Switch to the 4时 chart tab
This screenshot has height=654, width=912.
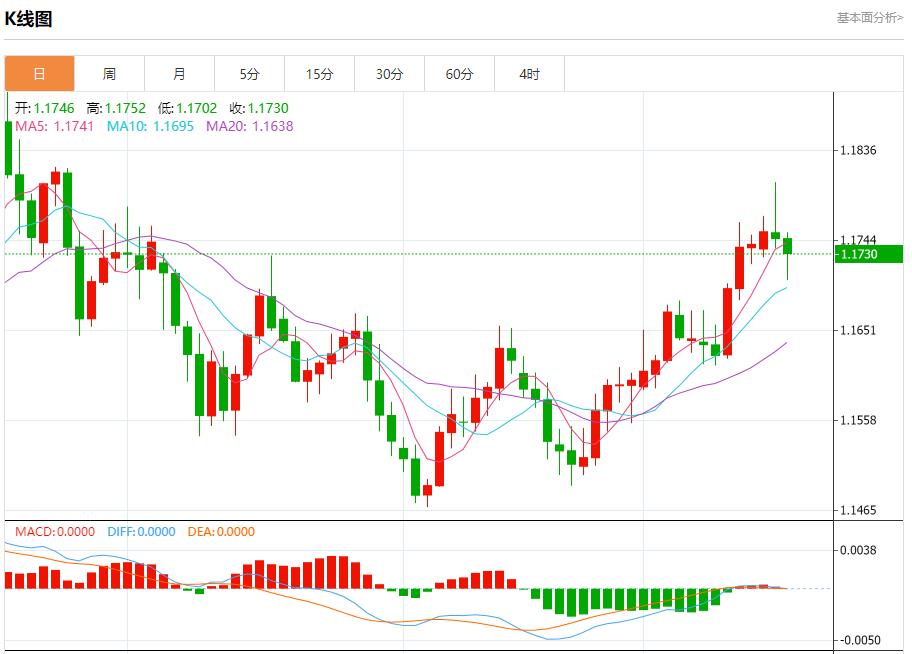(529, 74)
